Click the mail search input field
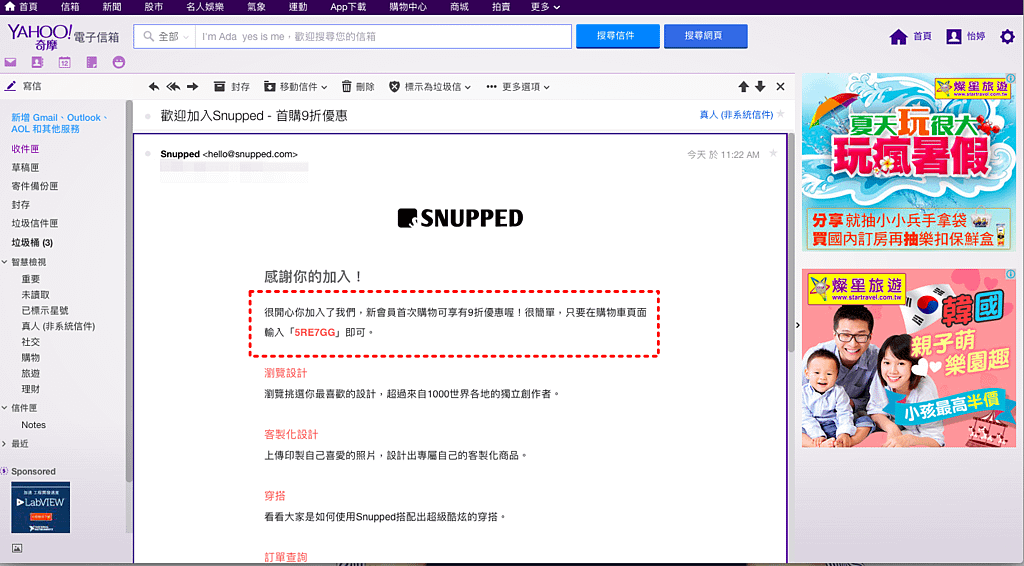Screen dimensions: 1024x566 383,37
